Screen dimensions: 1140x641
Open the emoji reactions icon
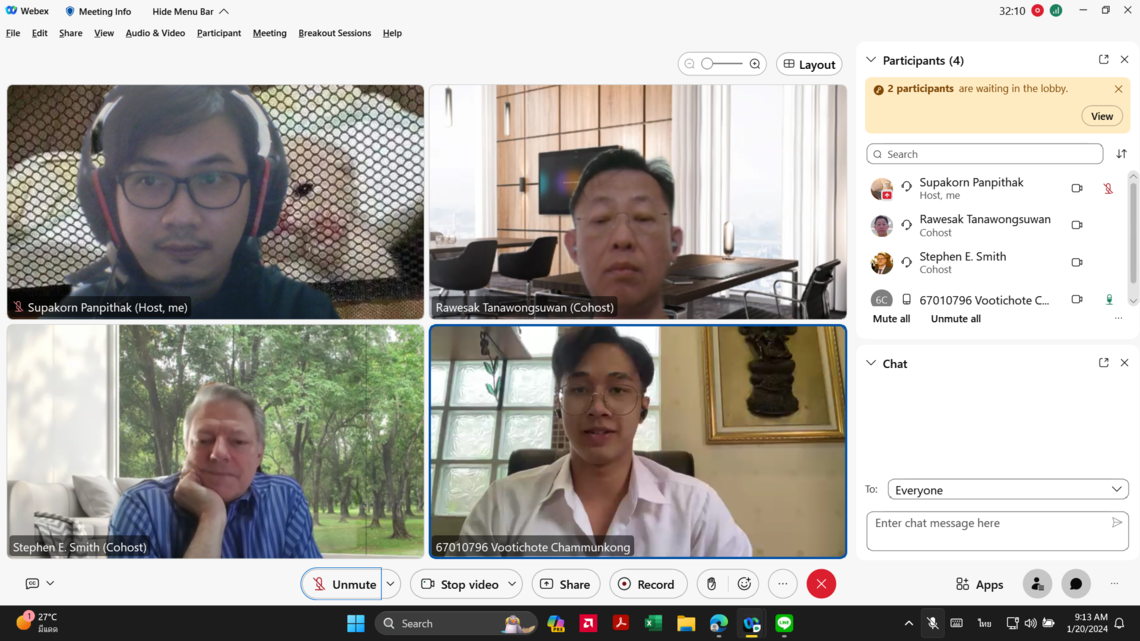[x=744, y=584]
